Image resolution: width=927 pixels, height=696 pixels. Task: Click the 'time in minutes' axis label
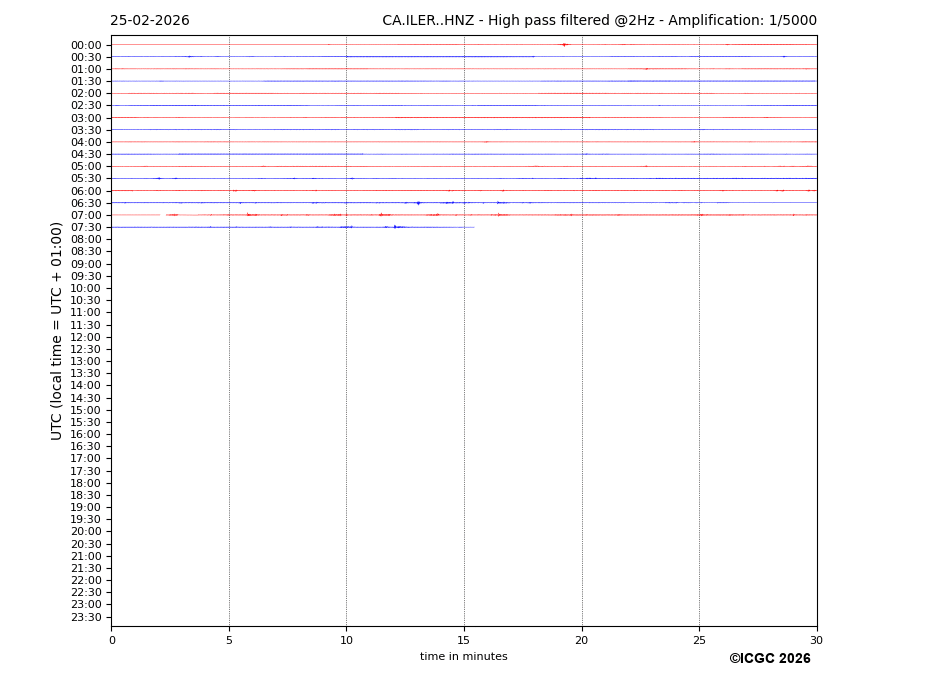point(463,657)
